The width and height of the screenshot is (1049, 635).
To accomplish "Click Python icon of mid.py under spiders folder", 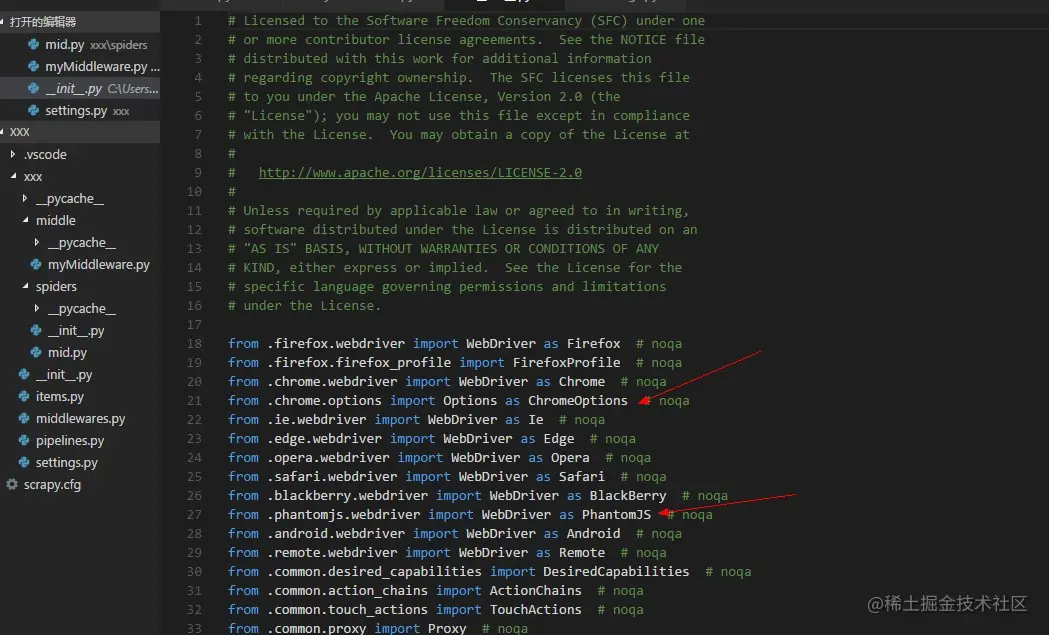I will click(x=36, y=352).
